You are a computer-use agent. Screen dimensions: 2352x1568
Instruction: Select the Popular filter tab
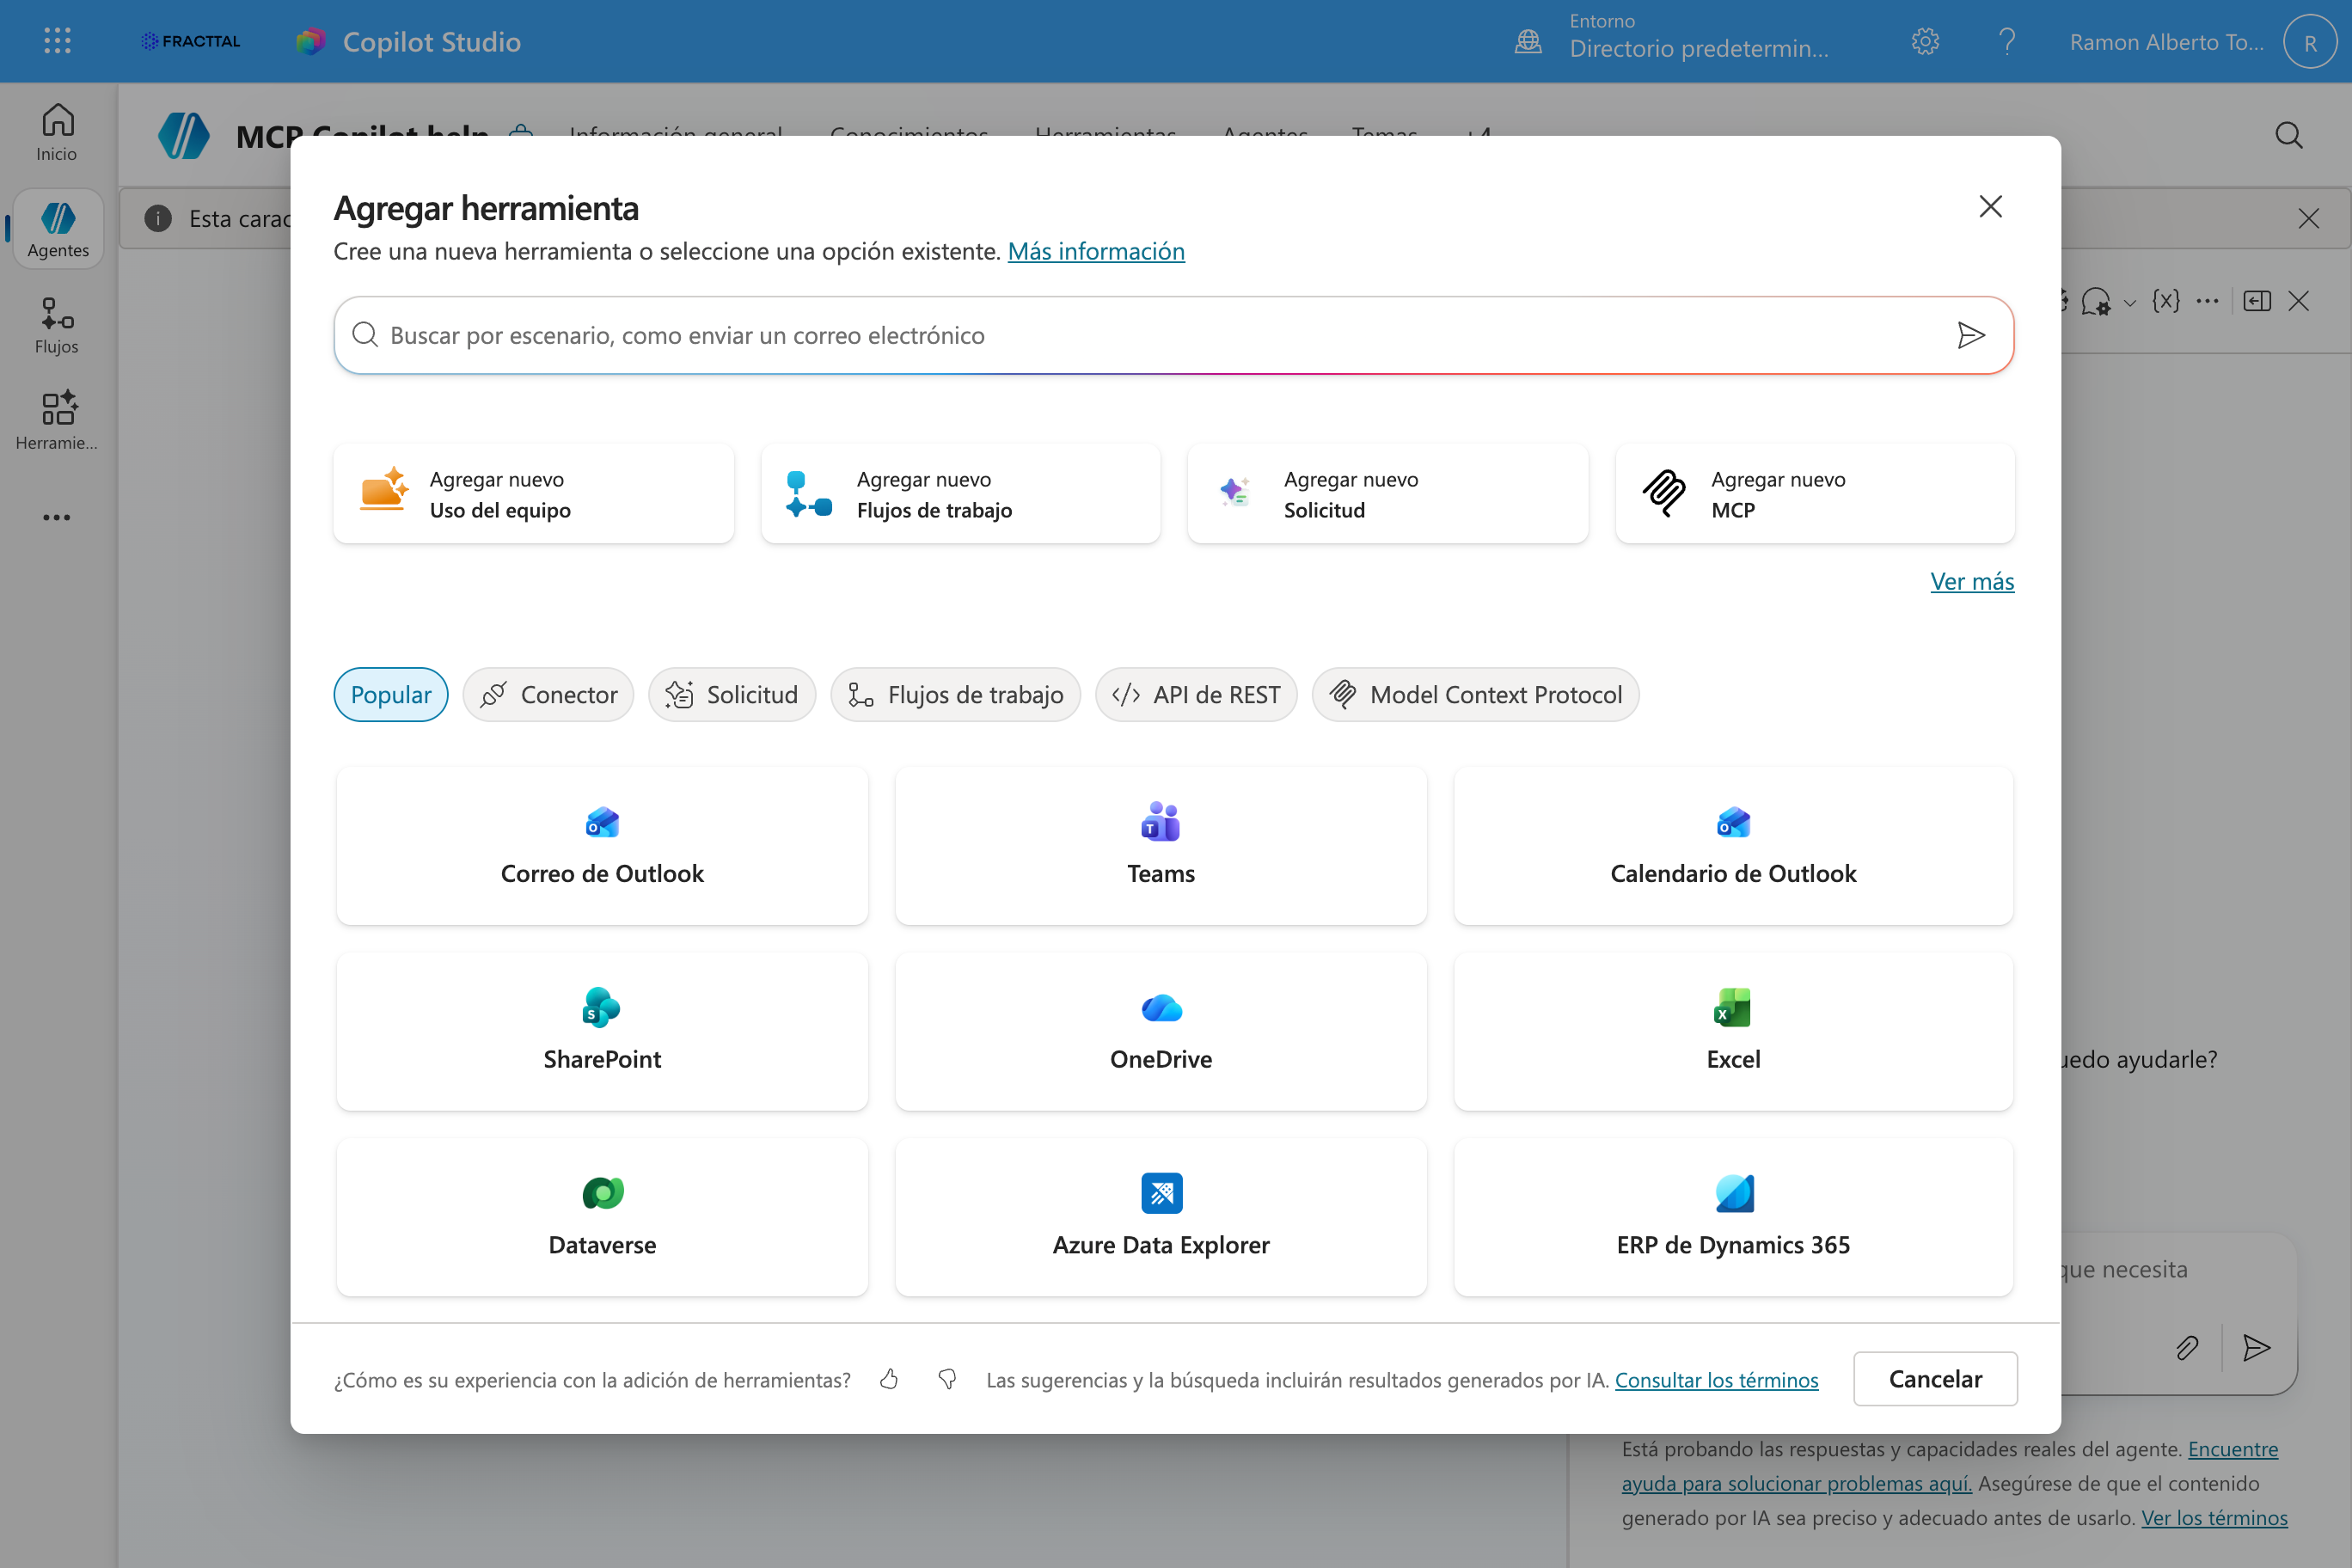coord(391,694)
